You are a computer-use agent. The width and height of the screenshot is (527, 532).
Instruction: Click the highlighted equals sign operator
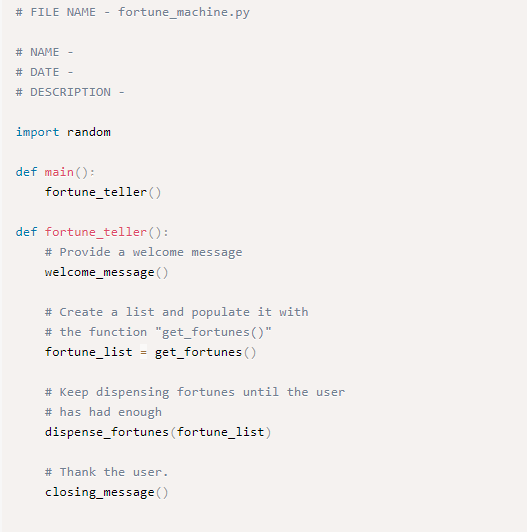(x=144, y=353)
